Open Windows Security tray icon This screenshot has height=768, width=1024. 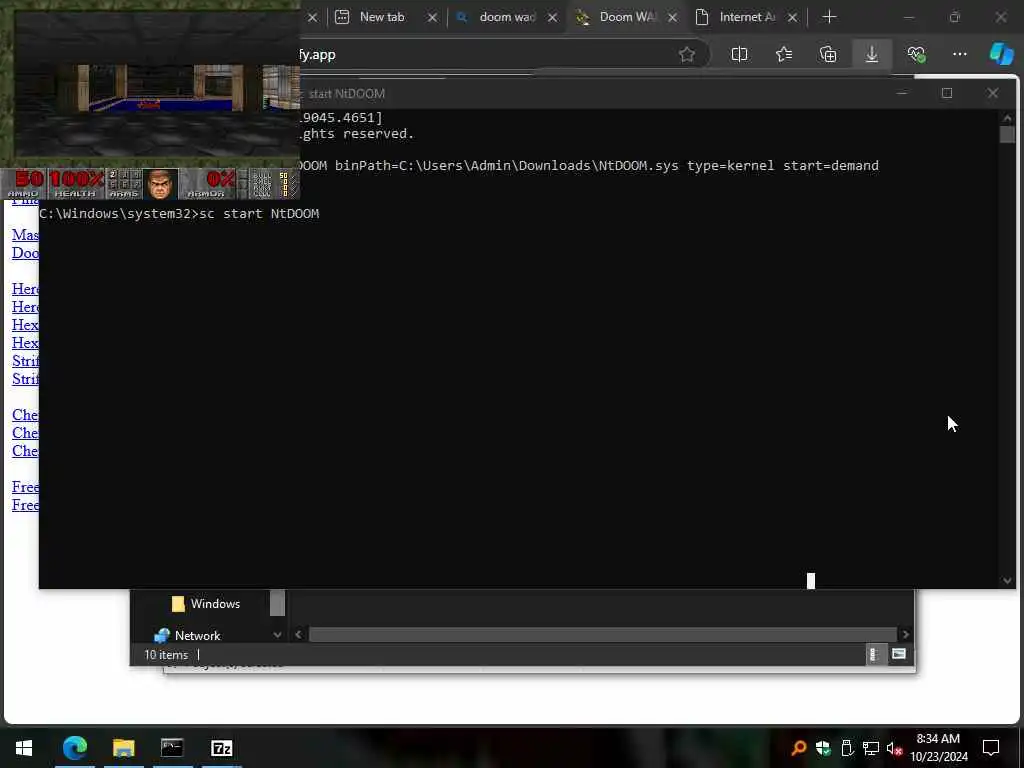[823, 748]
